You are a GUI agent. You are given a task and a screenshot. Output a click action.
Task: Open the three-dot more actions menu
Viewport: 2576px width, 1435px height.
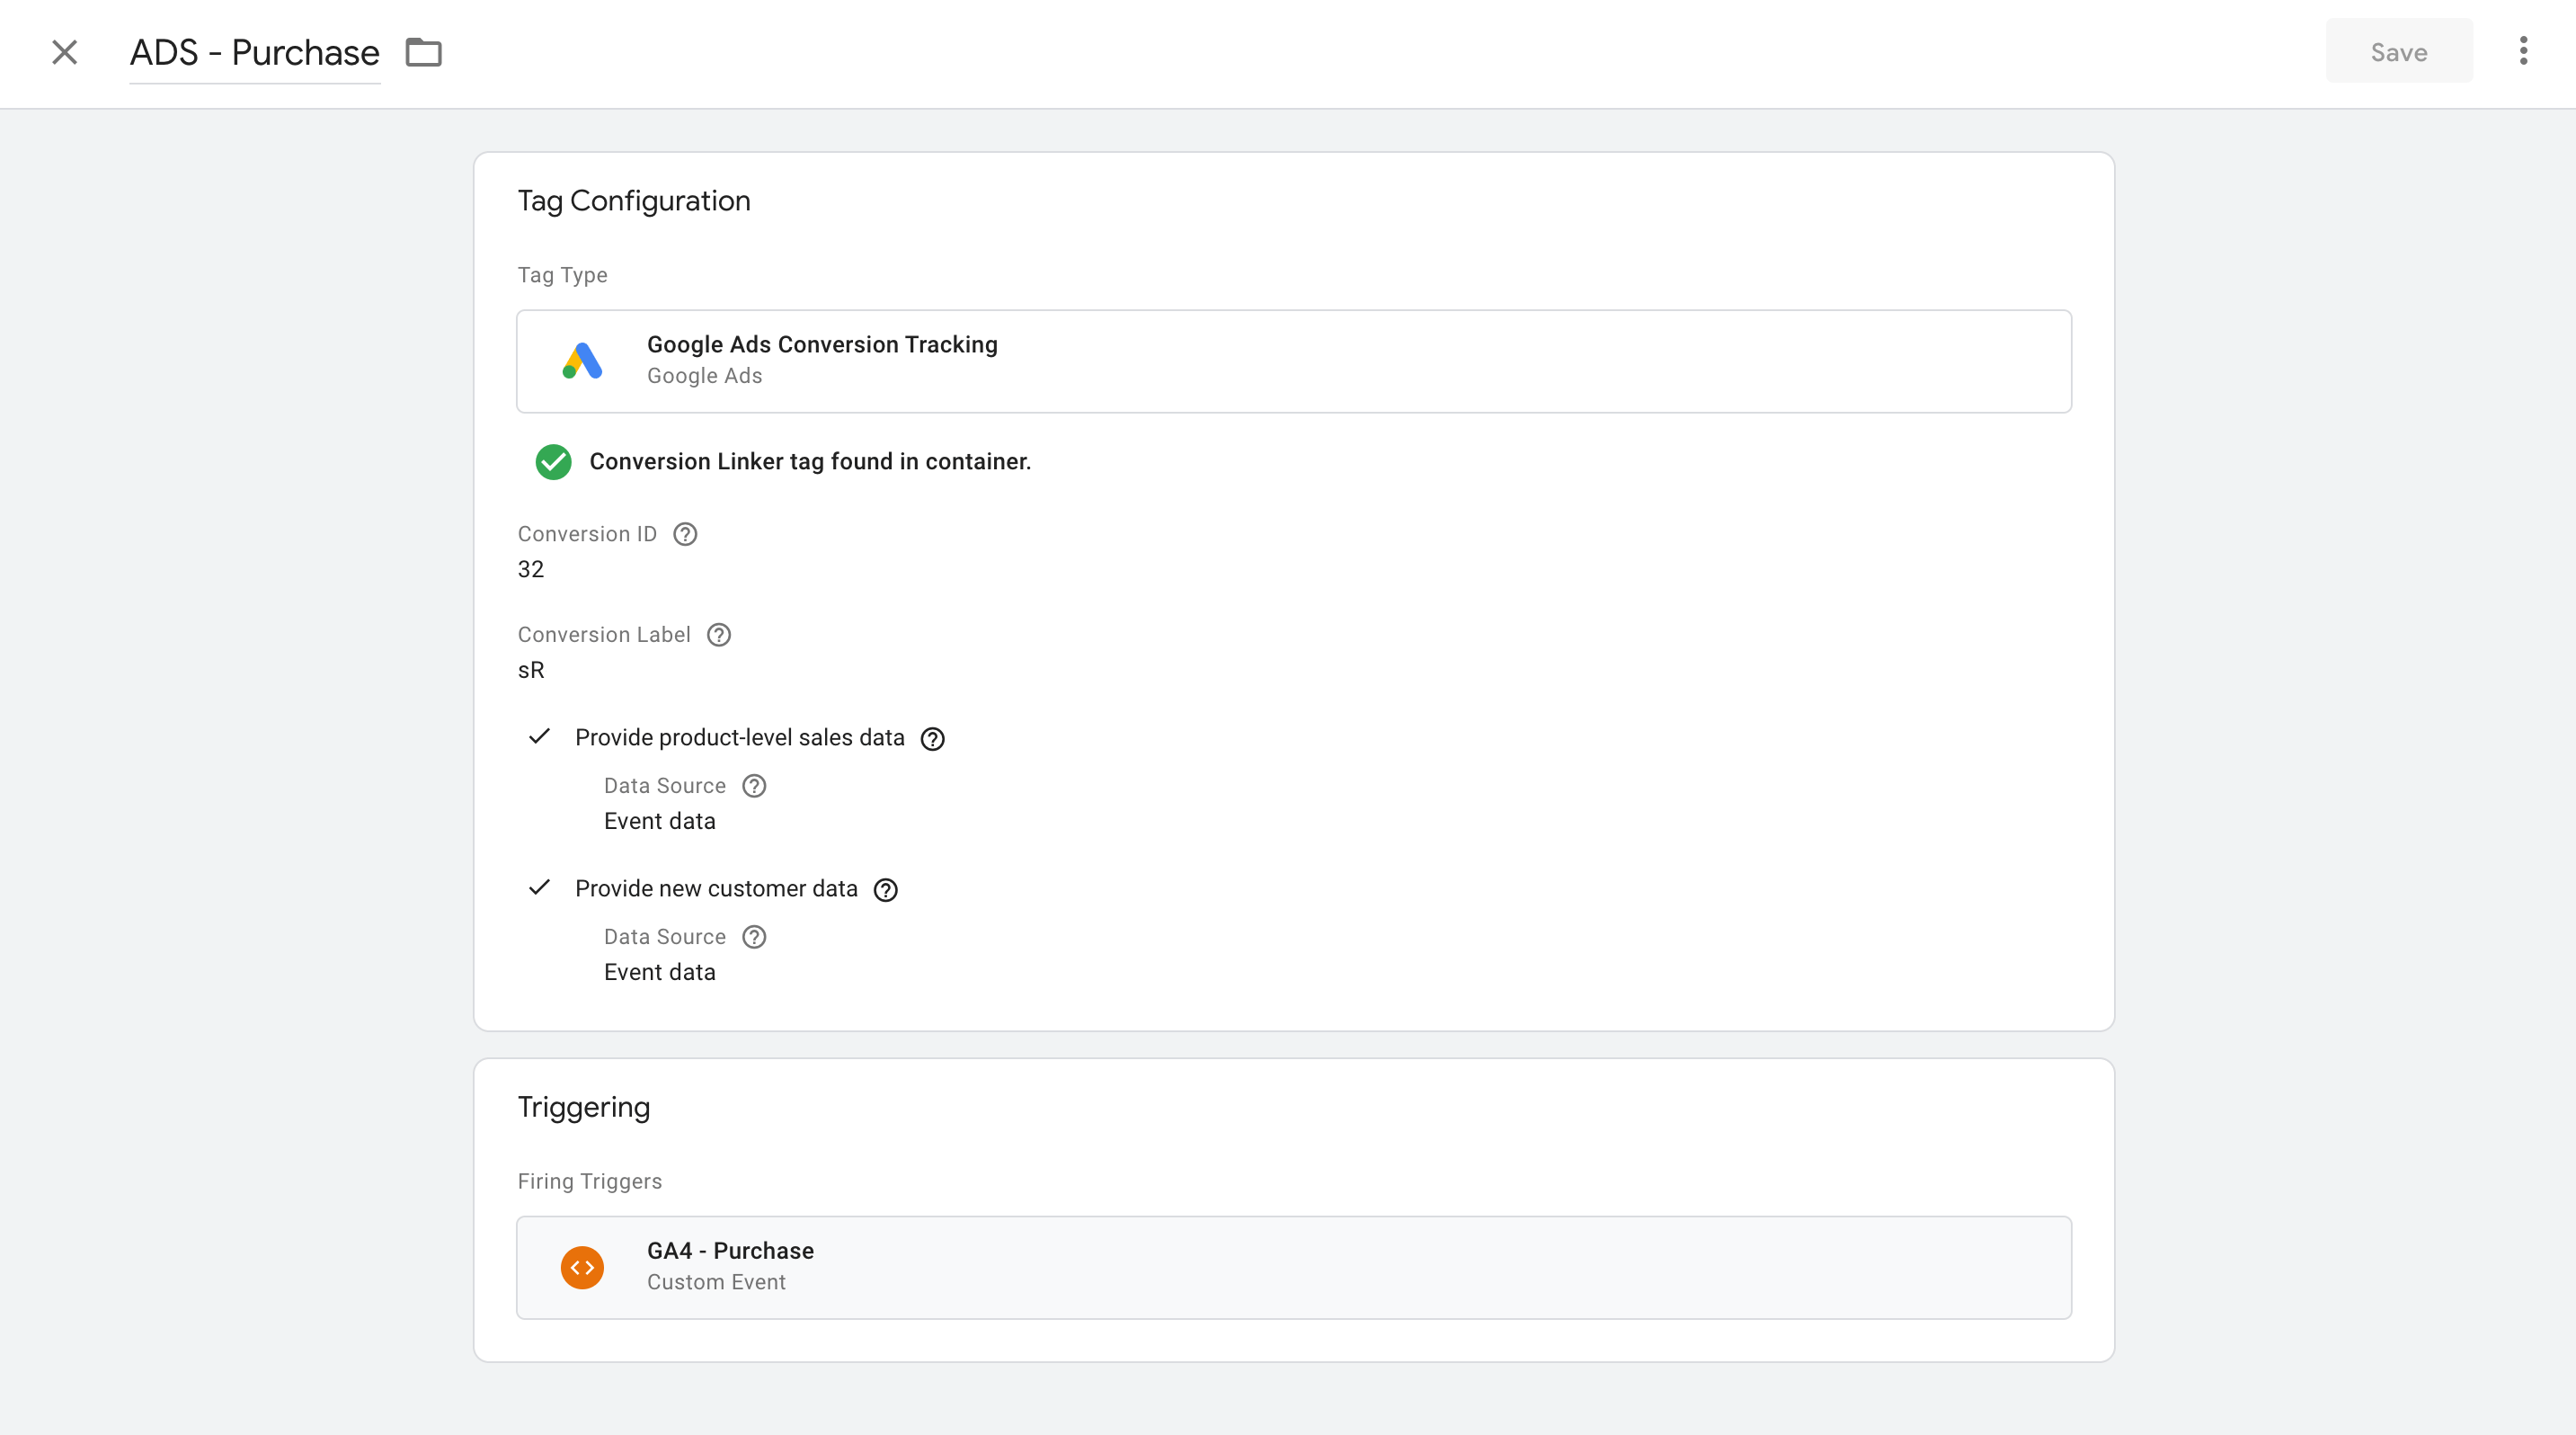pyautogui.click(x=2524, y=51)
